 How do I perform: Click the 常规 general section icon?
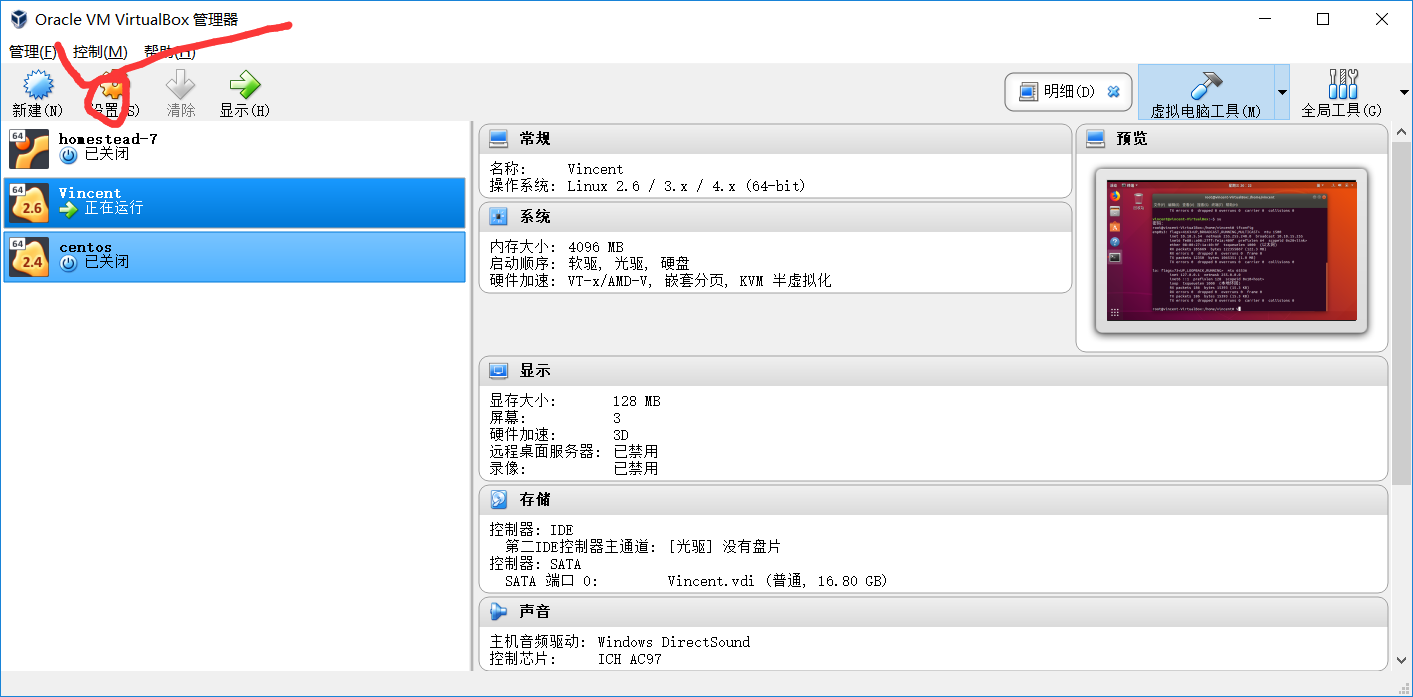click(x=499, y=138)
